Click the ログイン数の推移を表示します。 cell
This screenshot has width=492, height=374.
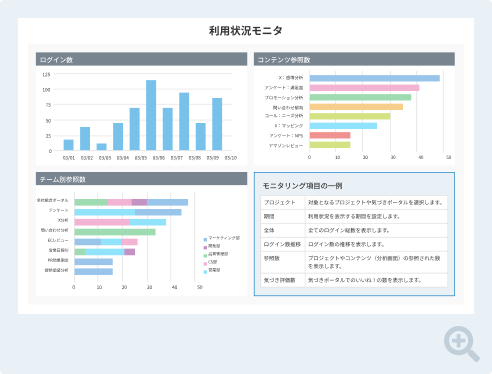(x=376, y=244)
